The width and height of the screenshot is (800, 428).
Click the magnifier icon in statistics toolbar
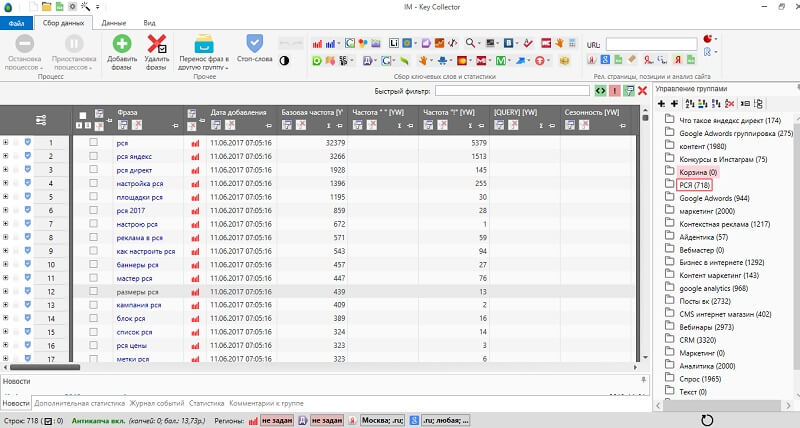coord(471,43)
